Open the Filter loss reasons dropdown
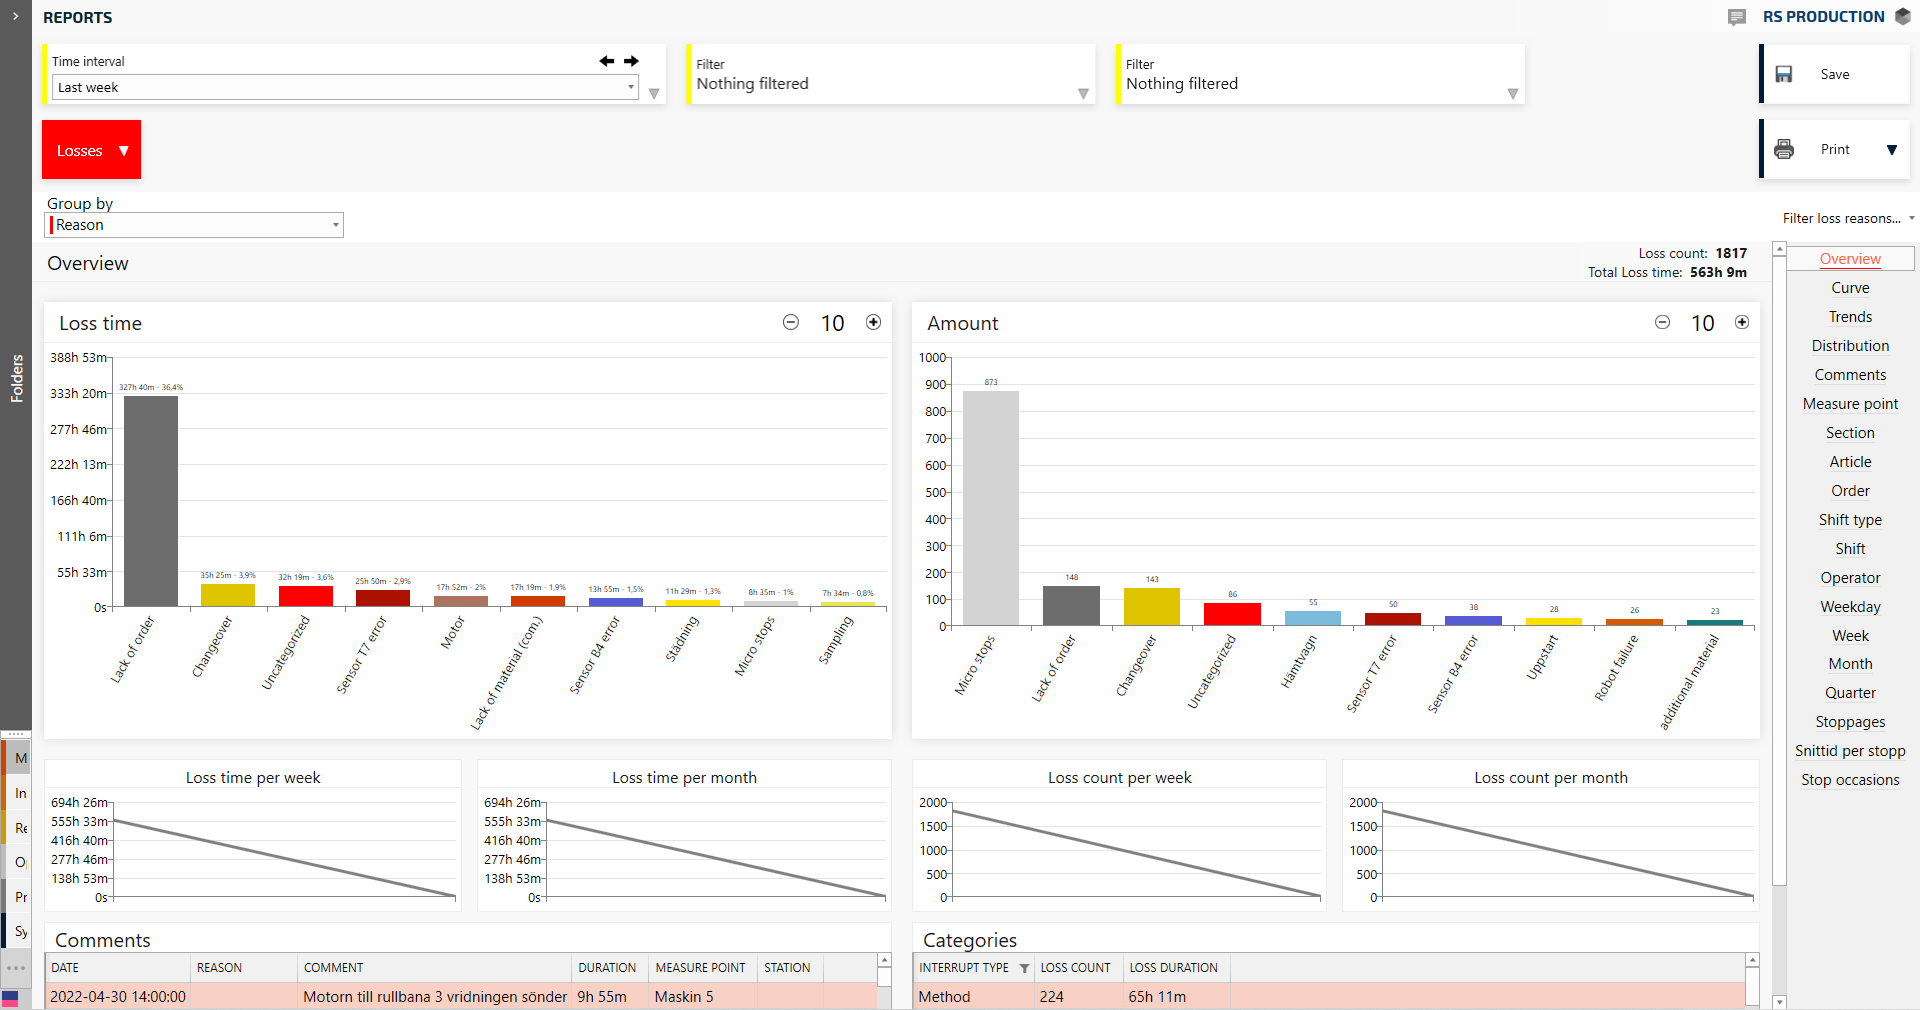This screenshot has height=1010, width=1920. [1847, 218]
